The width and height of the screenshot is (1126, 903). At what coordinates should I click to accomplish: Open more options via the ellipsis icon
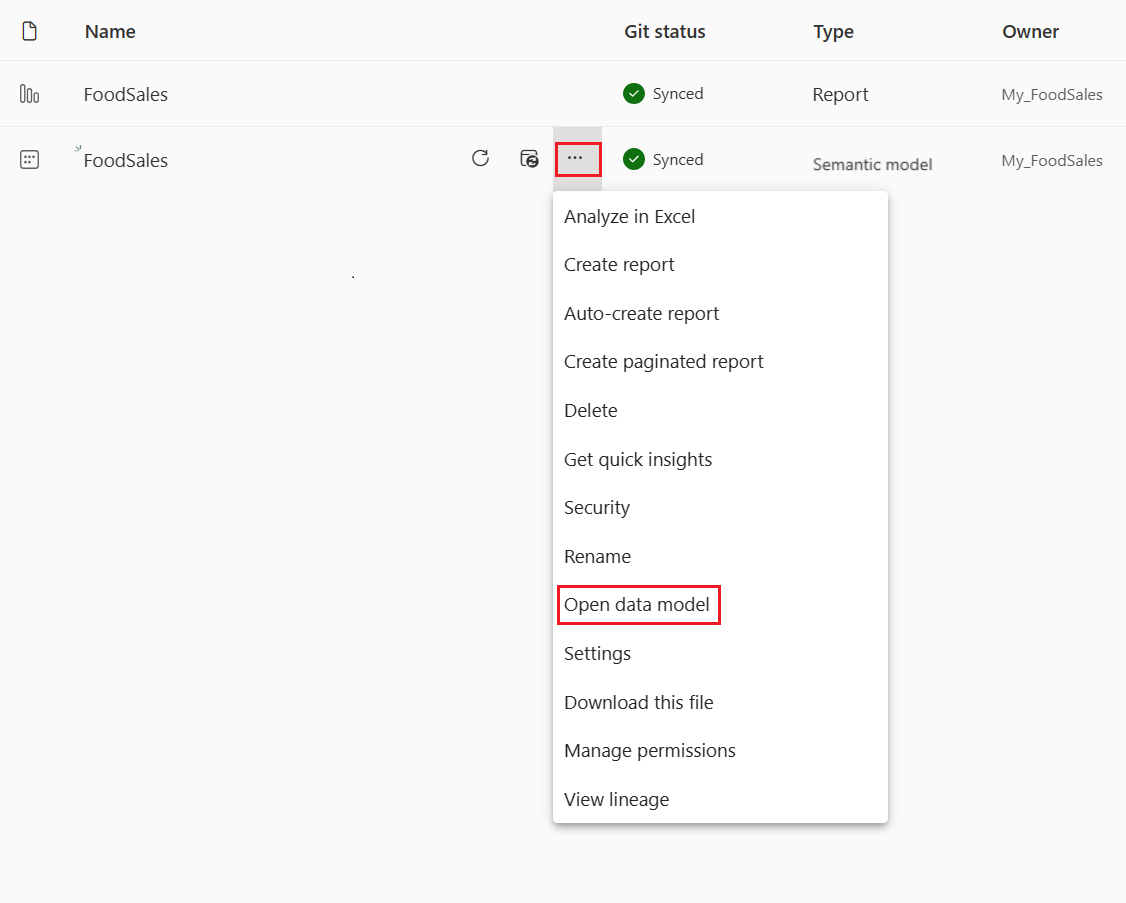pos(578,159)
